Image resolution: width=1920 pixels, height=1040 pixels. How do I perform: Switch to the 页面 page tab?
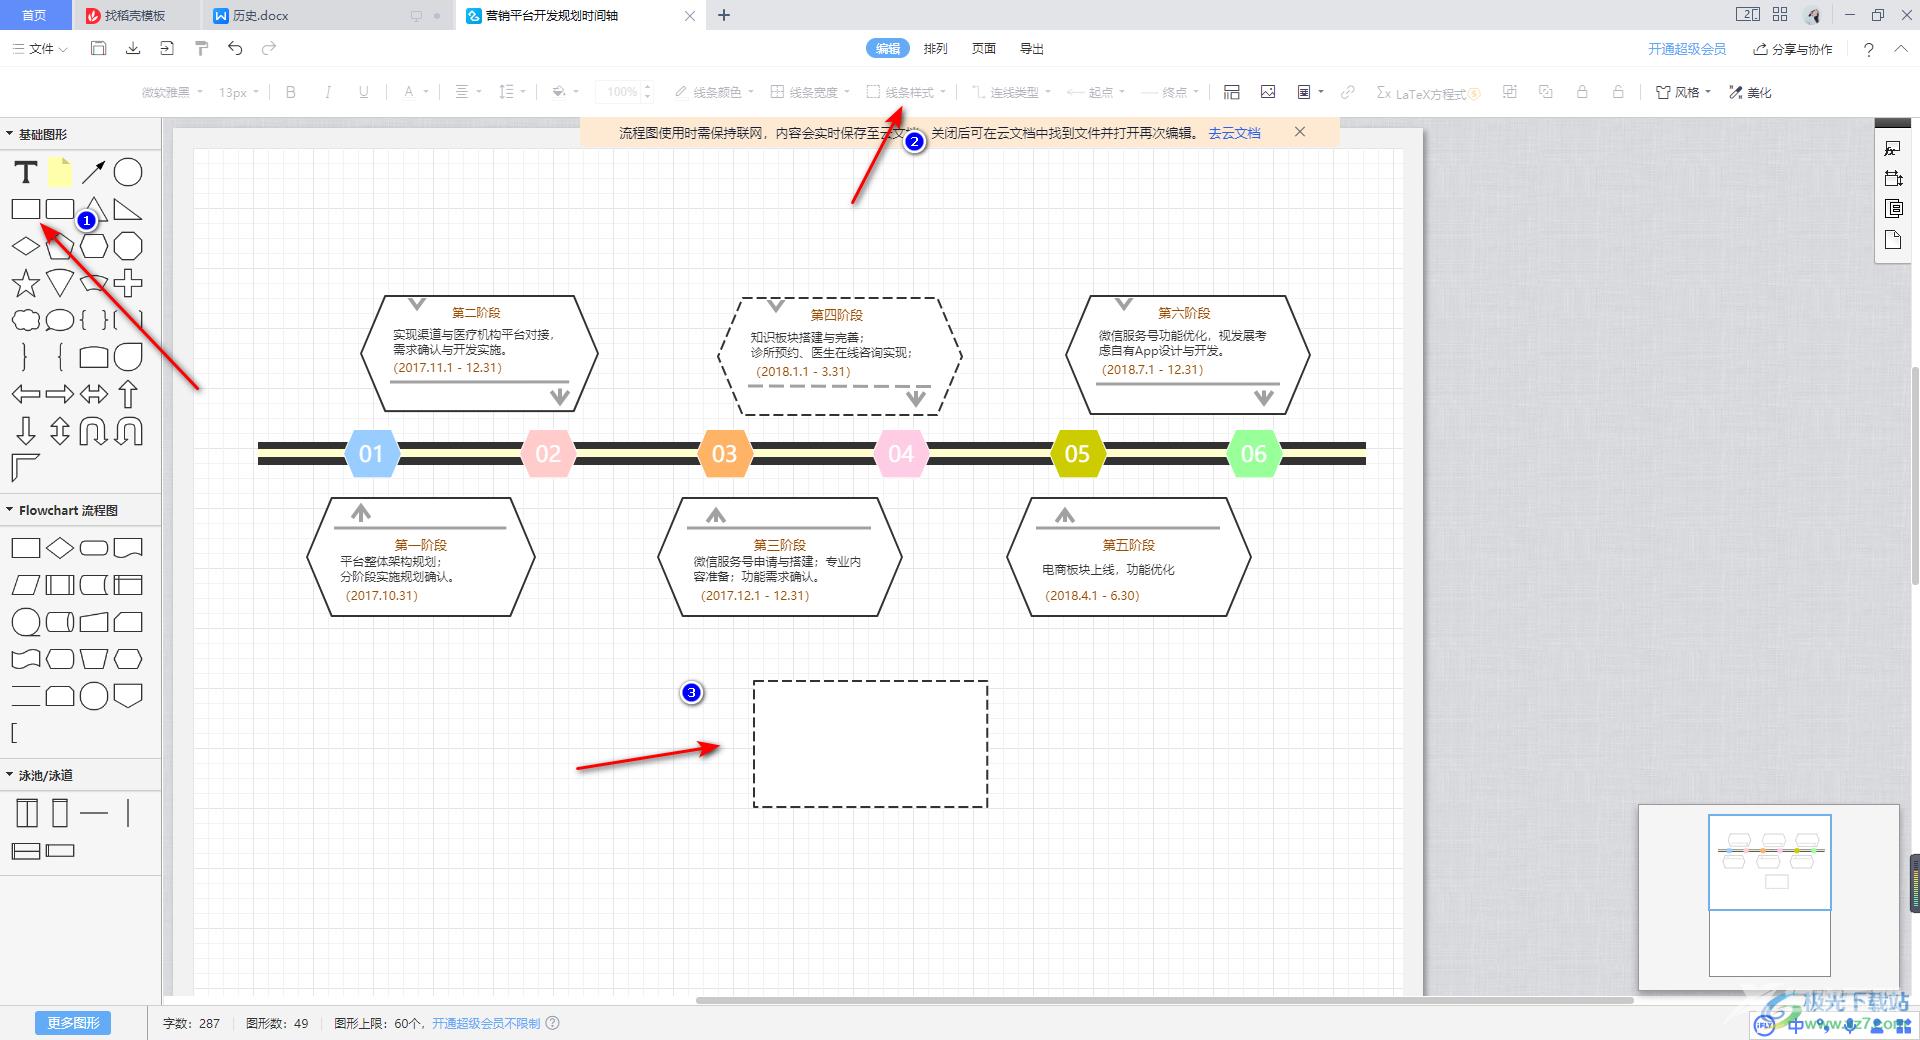984,48
